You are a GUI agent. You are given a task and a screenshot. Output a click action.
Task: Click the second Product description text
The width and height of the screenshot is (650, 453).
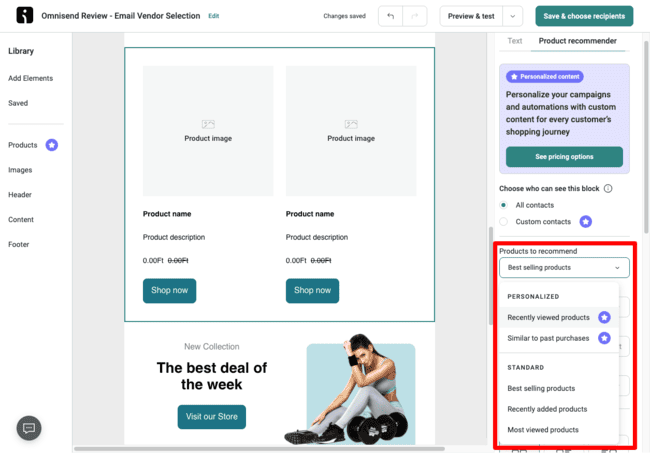click(x=317, y=237)
